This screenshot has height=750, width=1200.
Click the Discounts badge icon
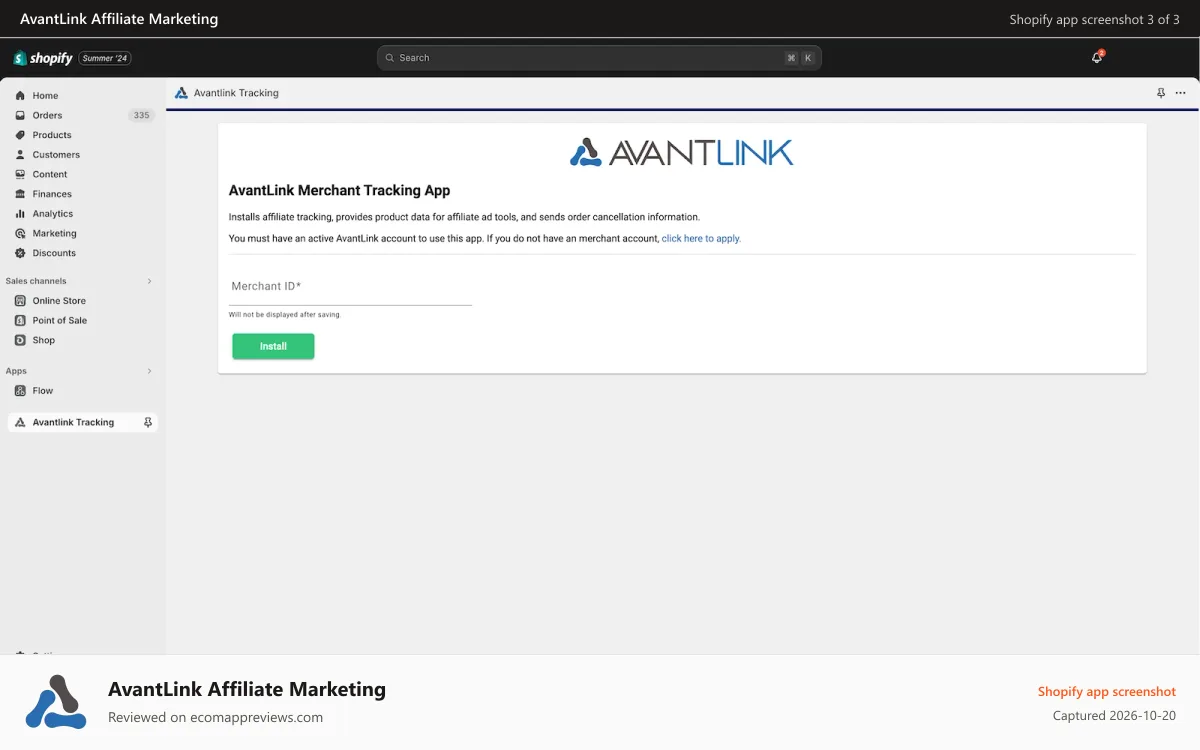coord(20,253)
